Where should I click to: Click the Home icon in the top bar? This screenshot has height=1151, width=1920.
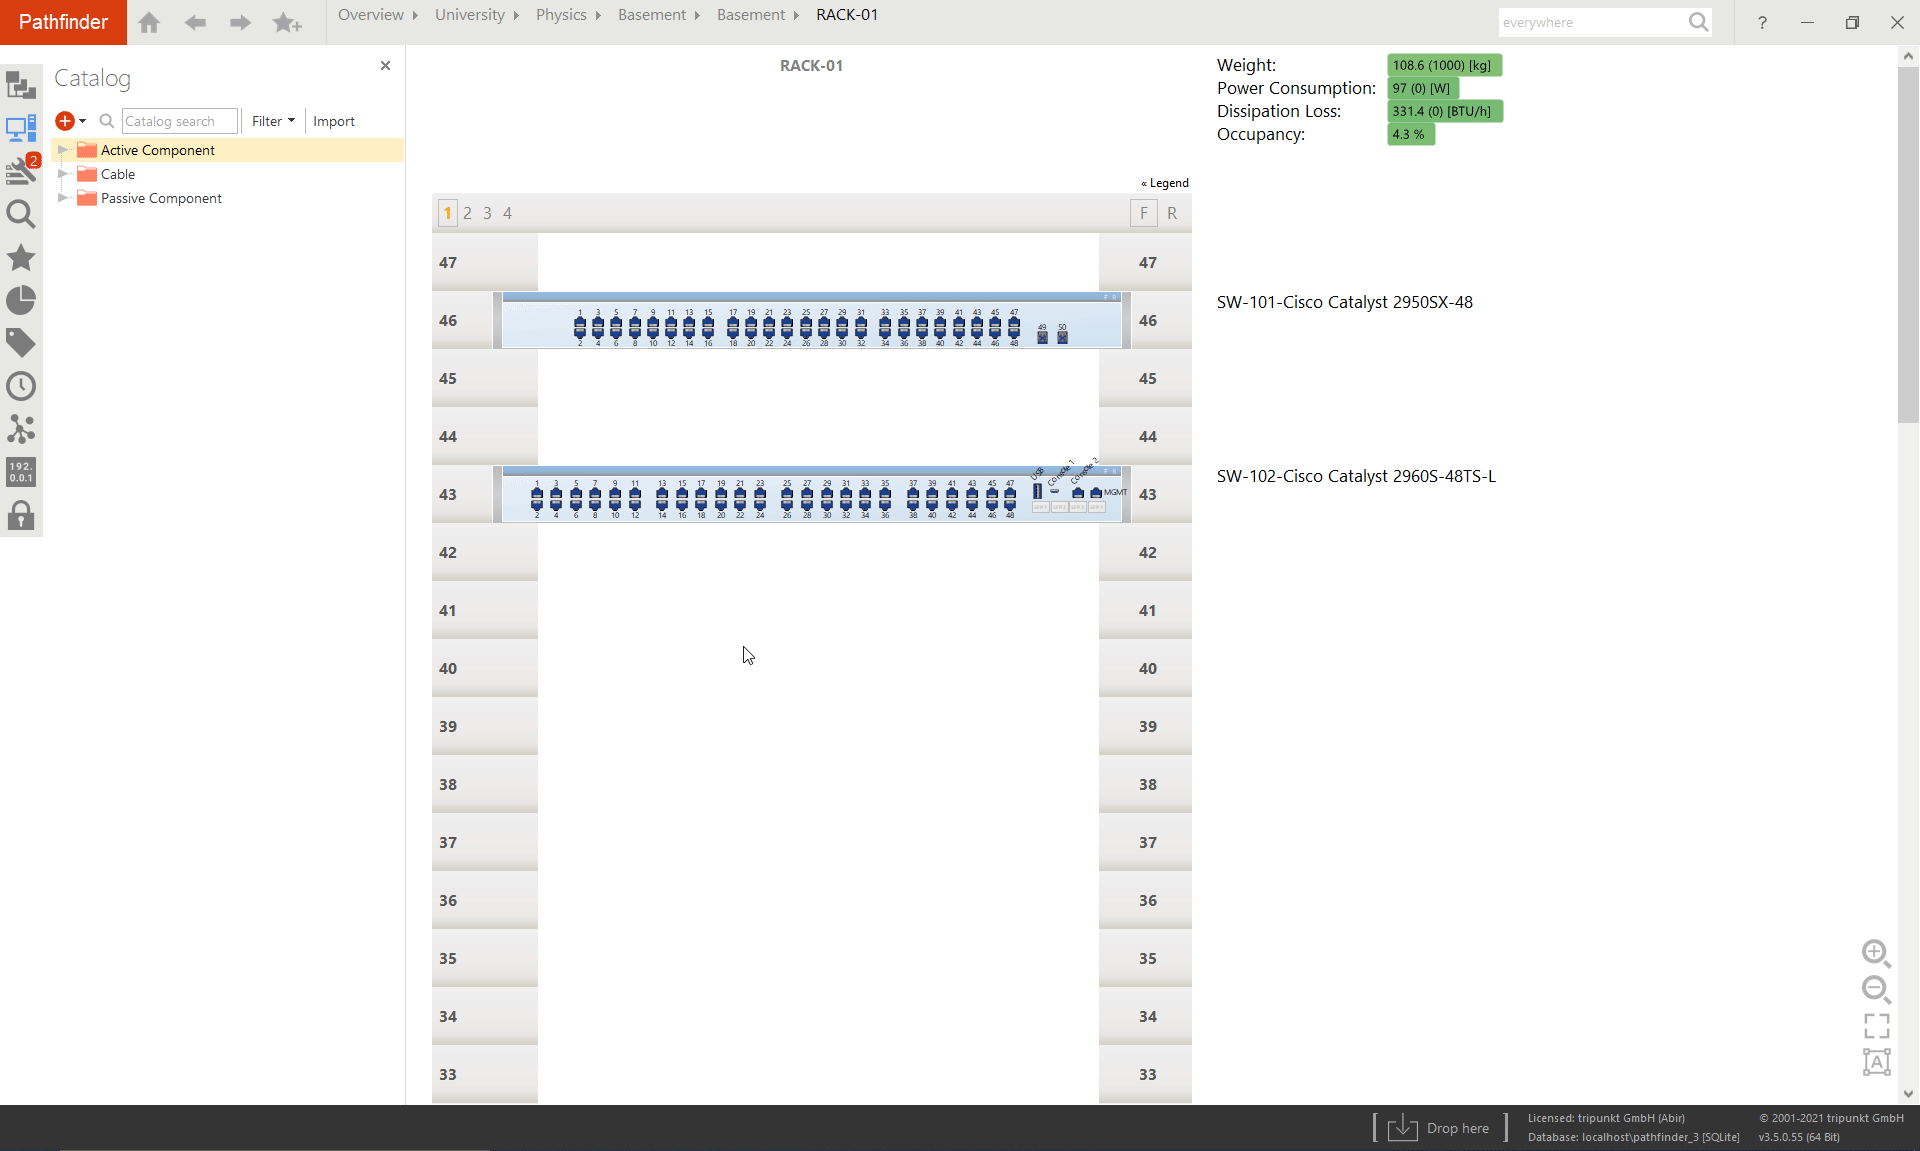point(149,22)
